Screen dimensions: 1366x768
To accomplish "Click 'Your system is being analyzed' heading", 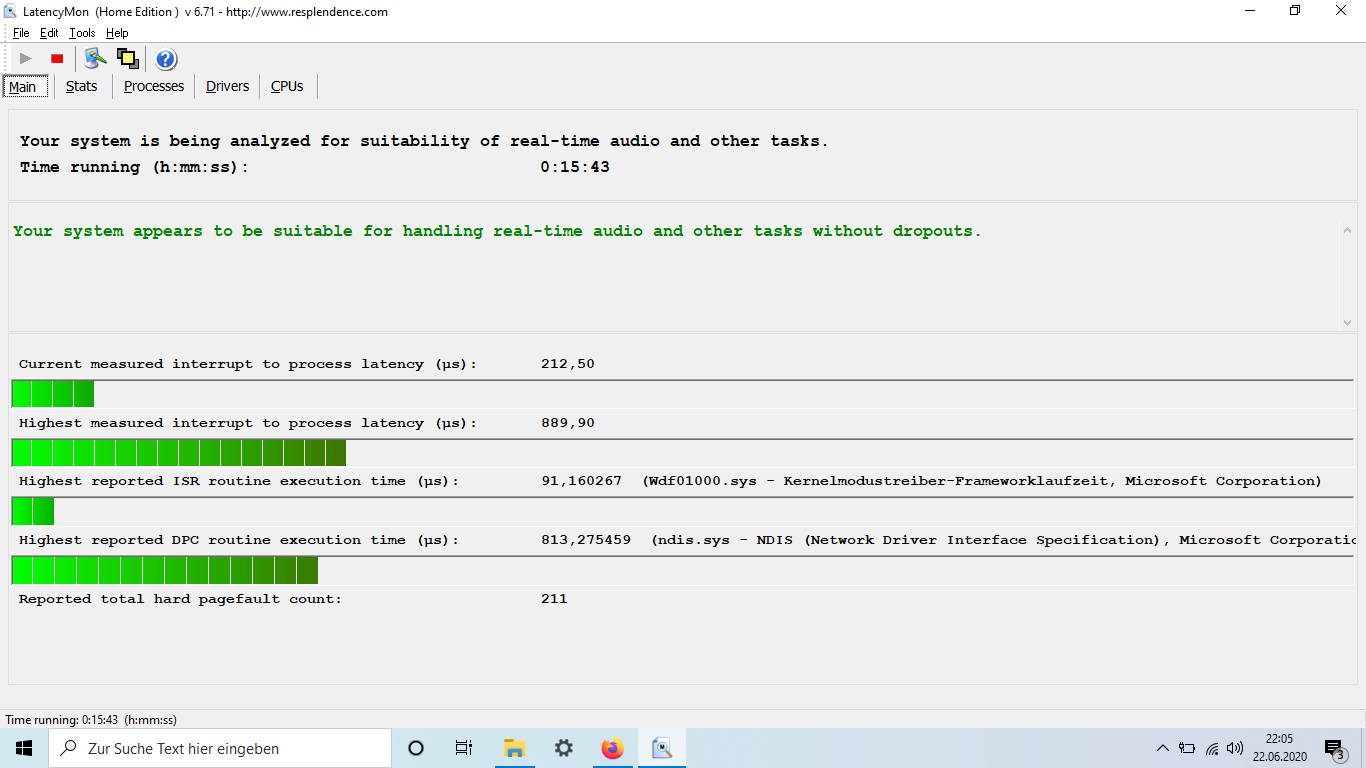I will 424,141.
